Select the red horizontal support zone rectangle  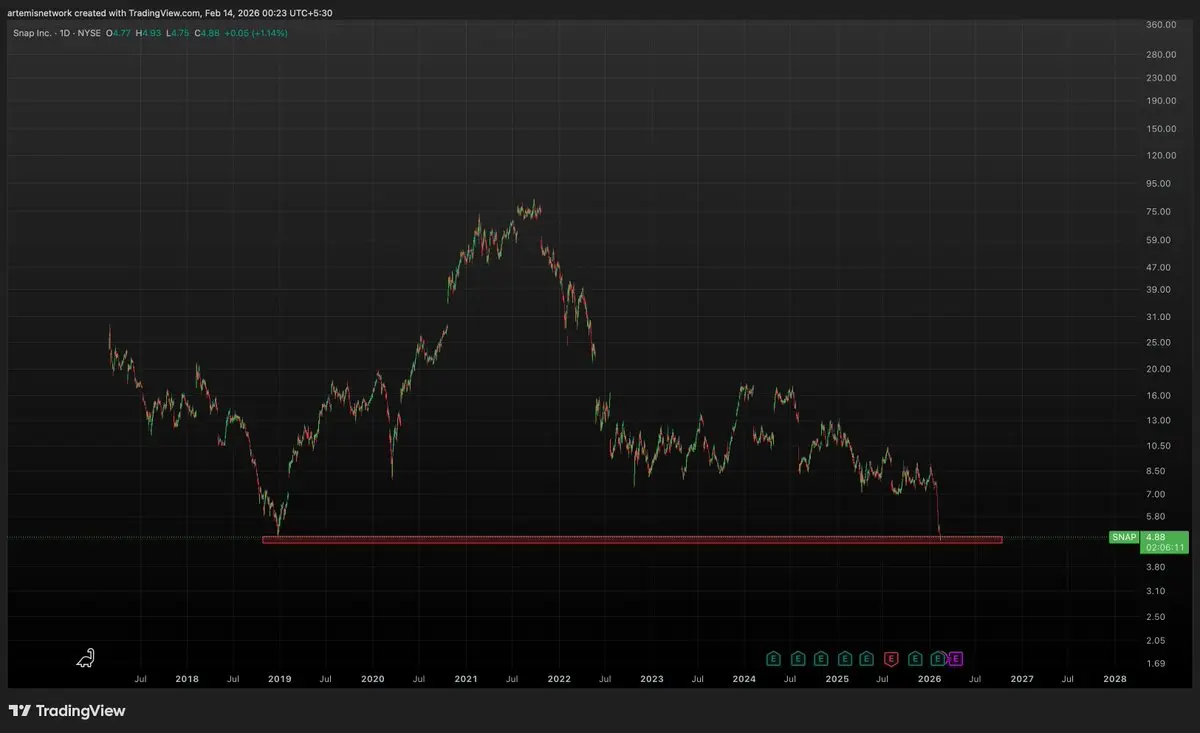(632, 540)
